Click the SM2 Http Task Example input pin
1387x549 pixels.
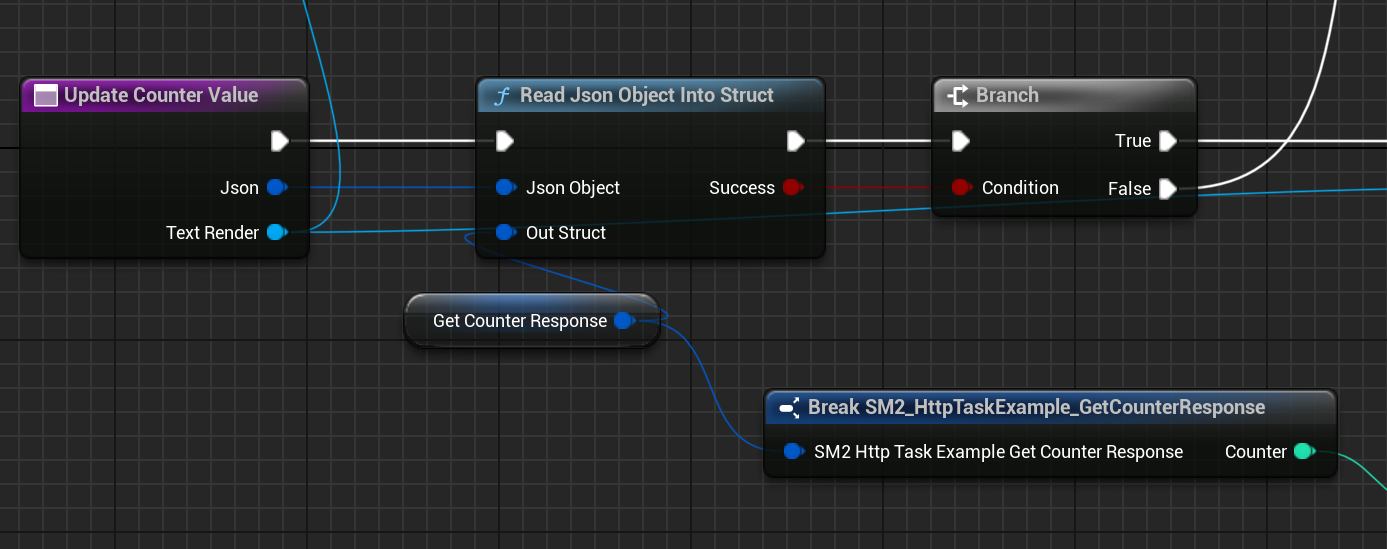tap(793, 452)
